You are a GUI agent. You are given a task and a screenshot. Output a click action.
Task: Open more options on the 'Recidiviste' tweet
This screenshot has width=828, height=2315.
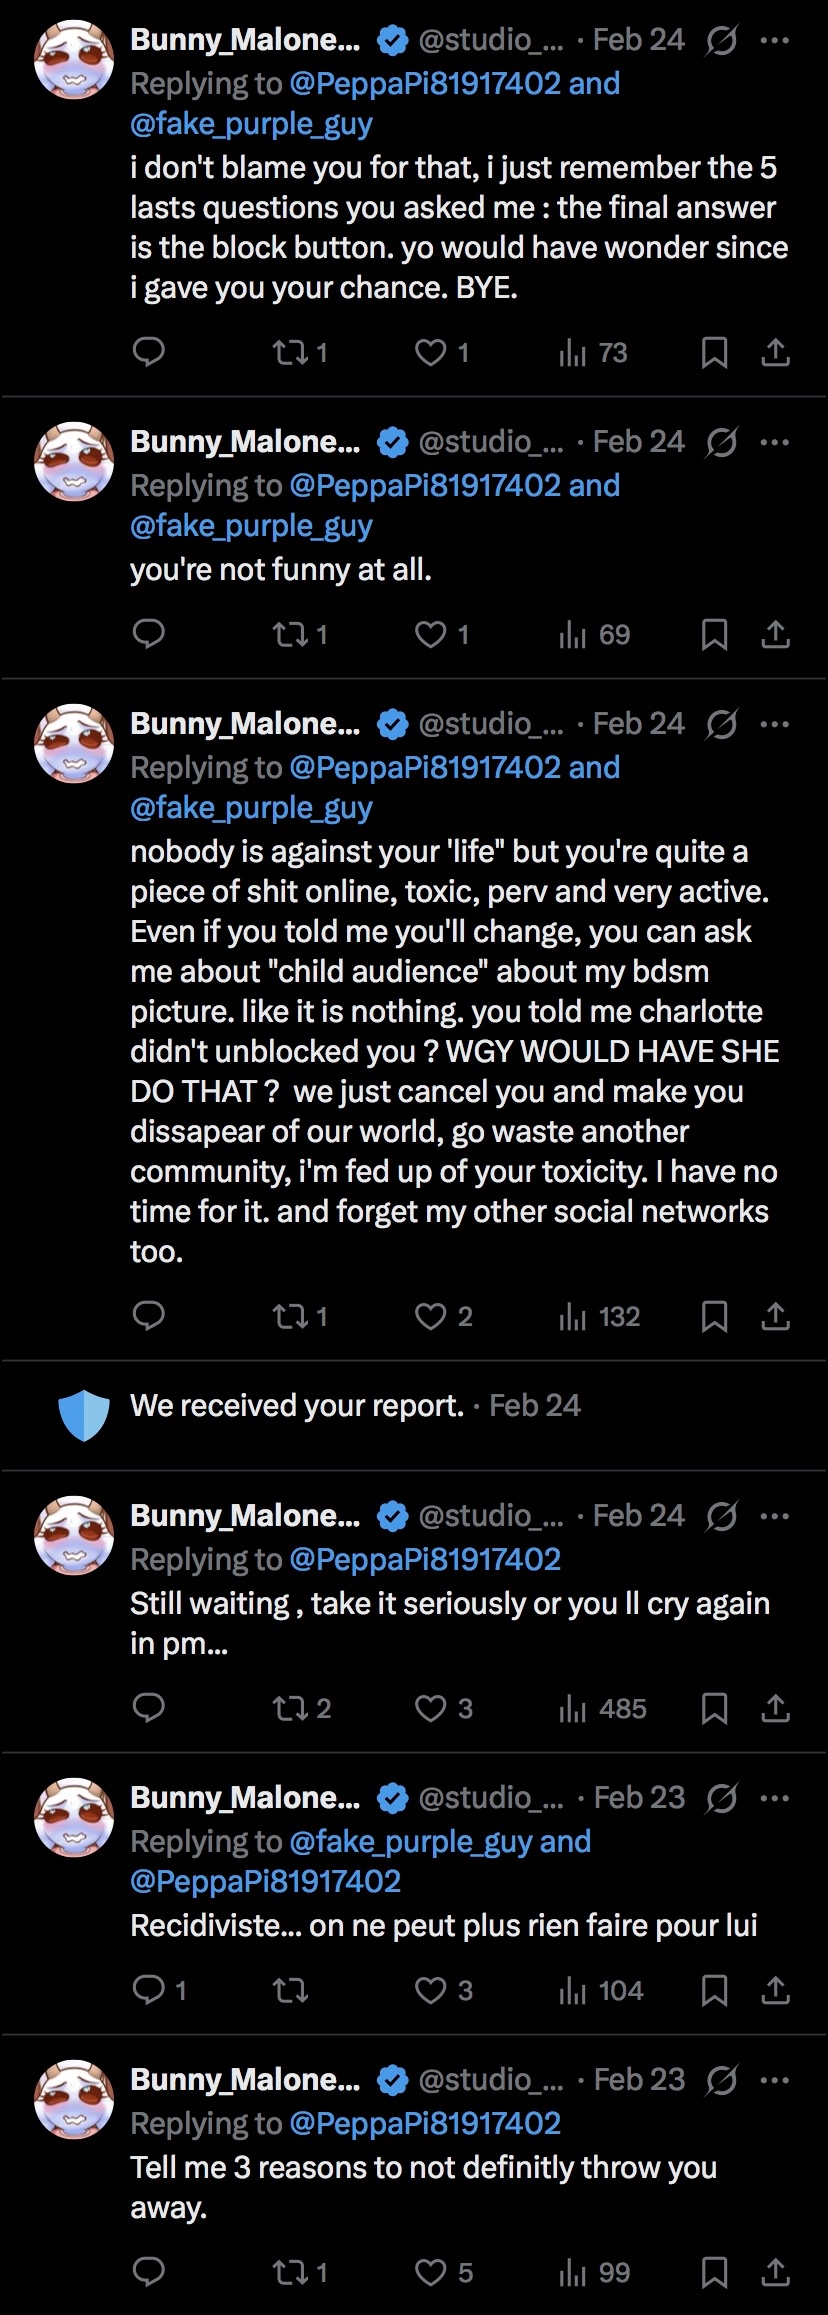pyautogui.click(x=775, y=1798)
